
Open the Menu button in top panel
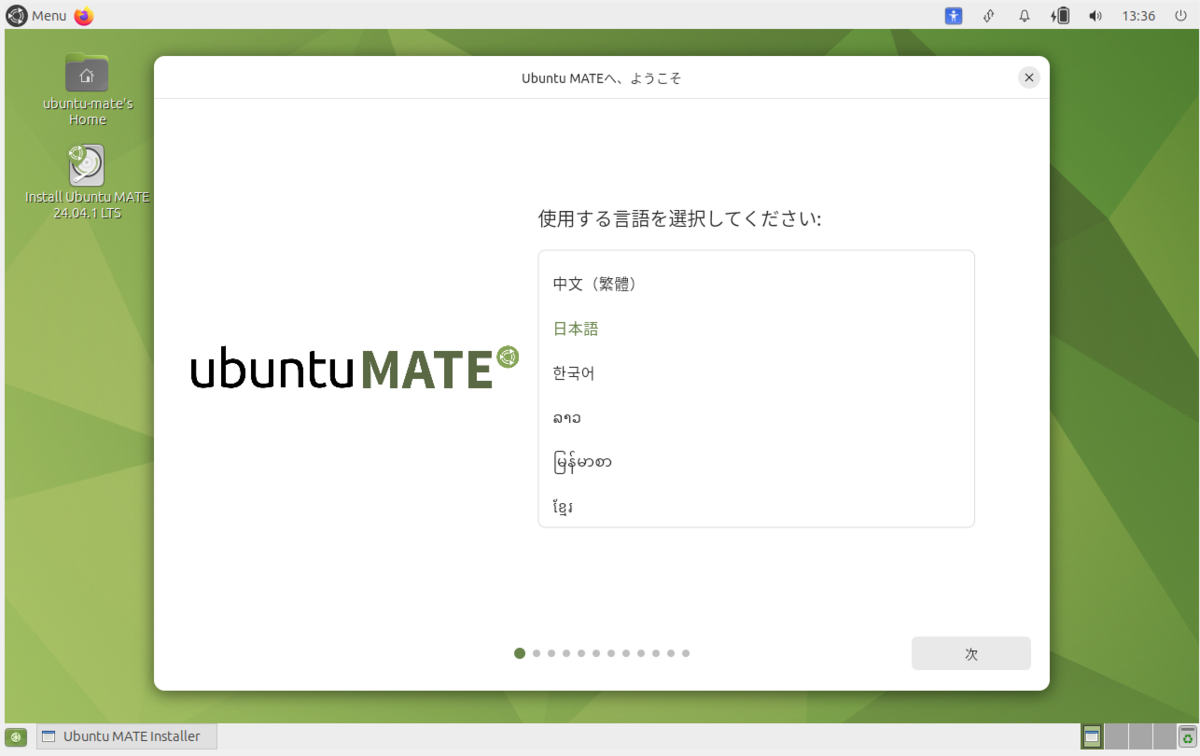pos(37,16)
